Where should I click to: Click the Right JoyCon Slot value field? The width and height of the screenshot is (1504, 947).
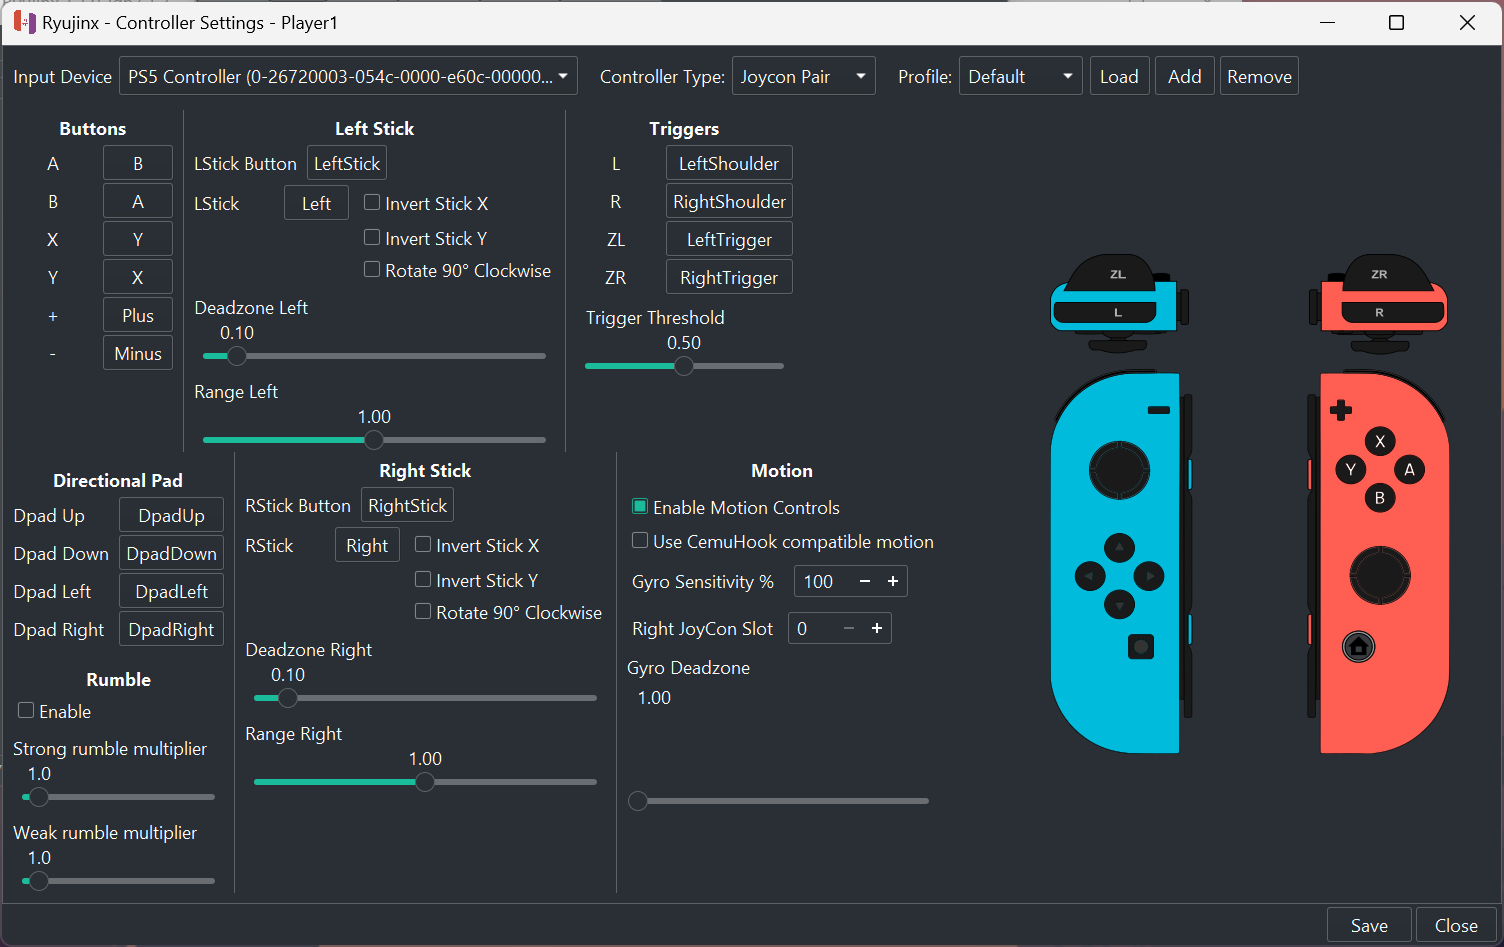[812, 628]
